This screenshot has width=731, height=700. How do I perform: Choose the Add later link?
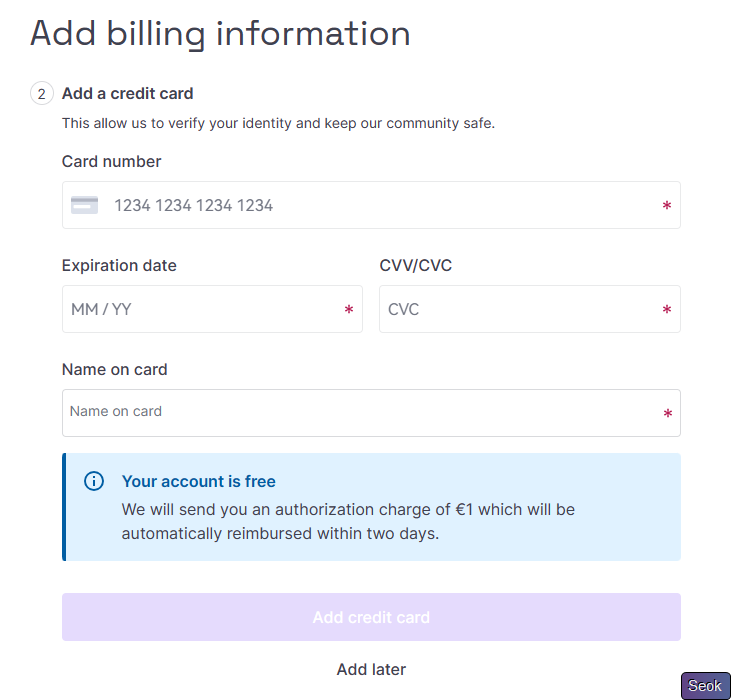[371, 669]
